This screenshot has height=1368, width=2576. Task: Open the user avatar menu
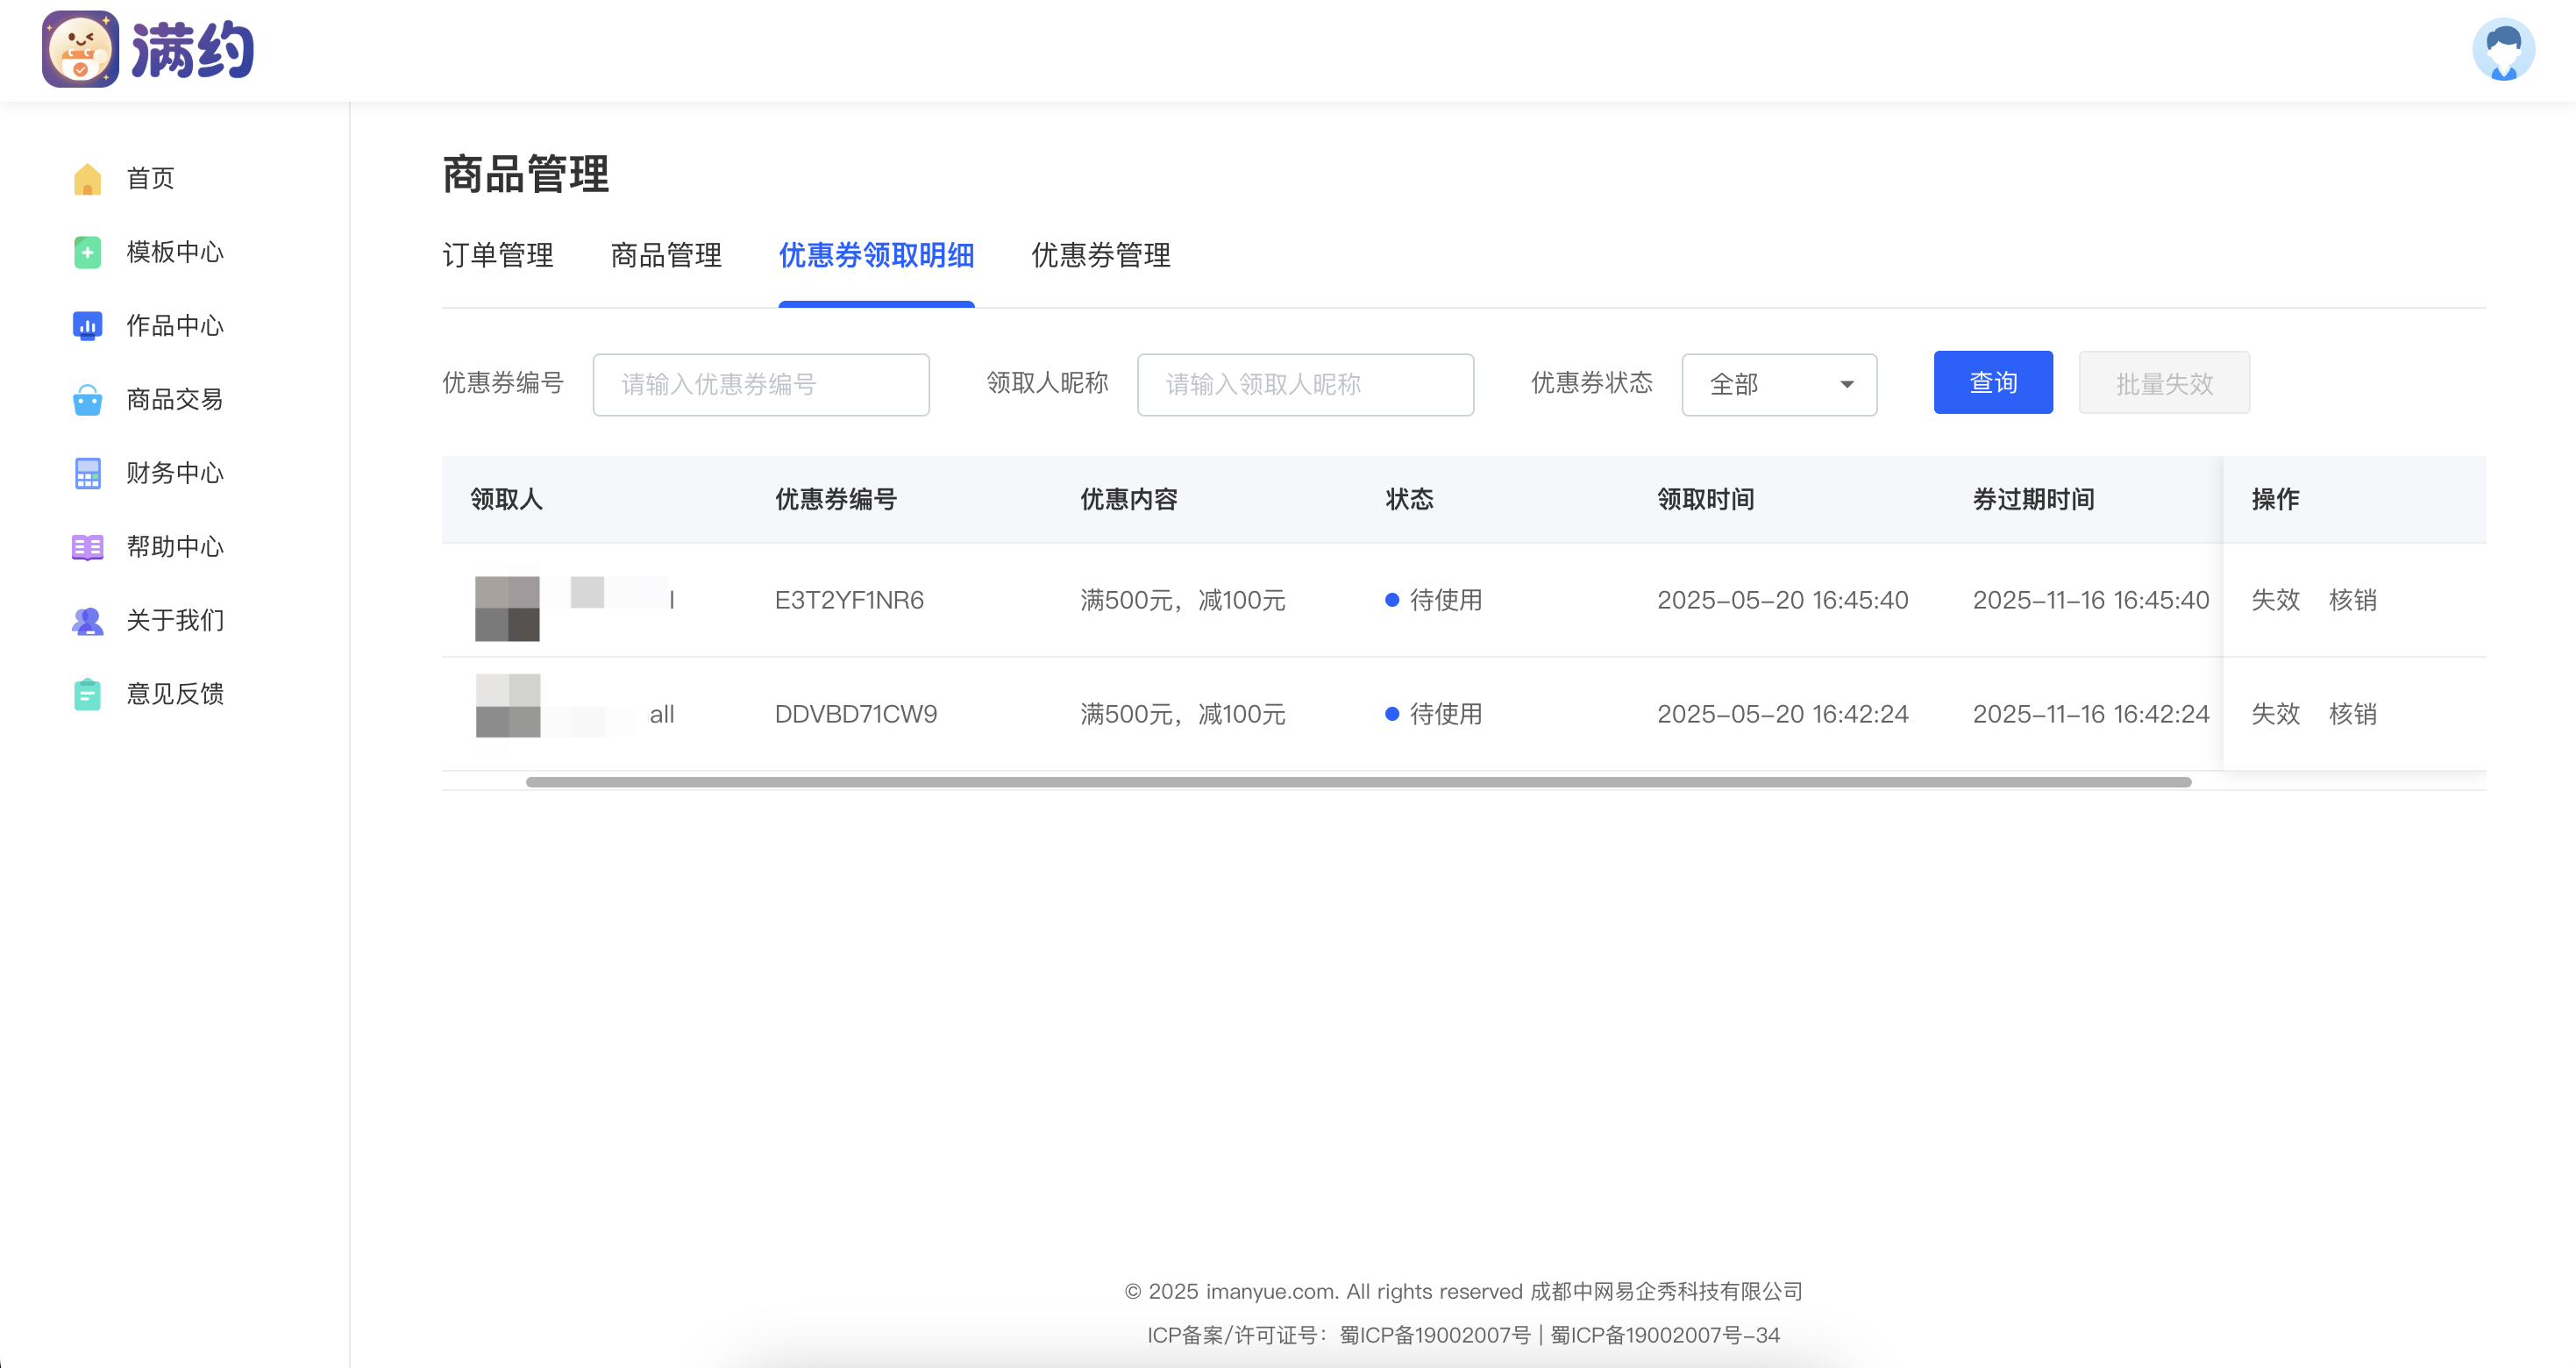(x=2502, y=49)
